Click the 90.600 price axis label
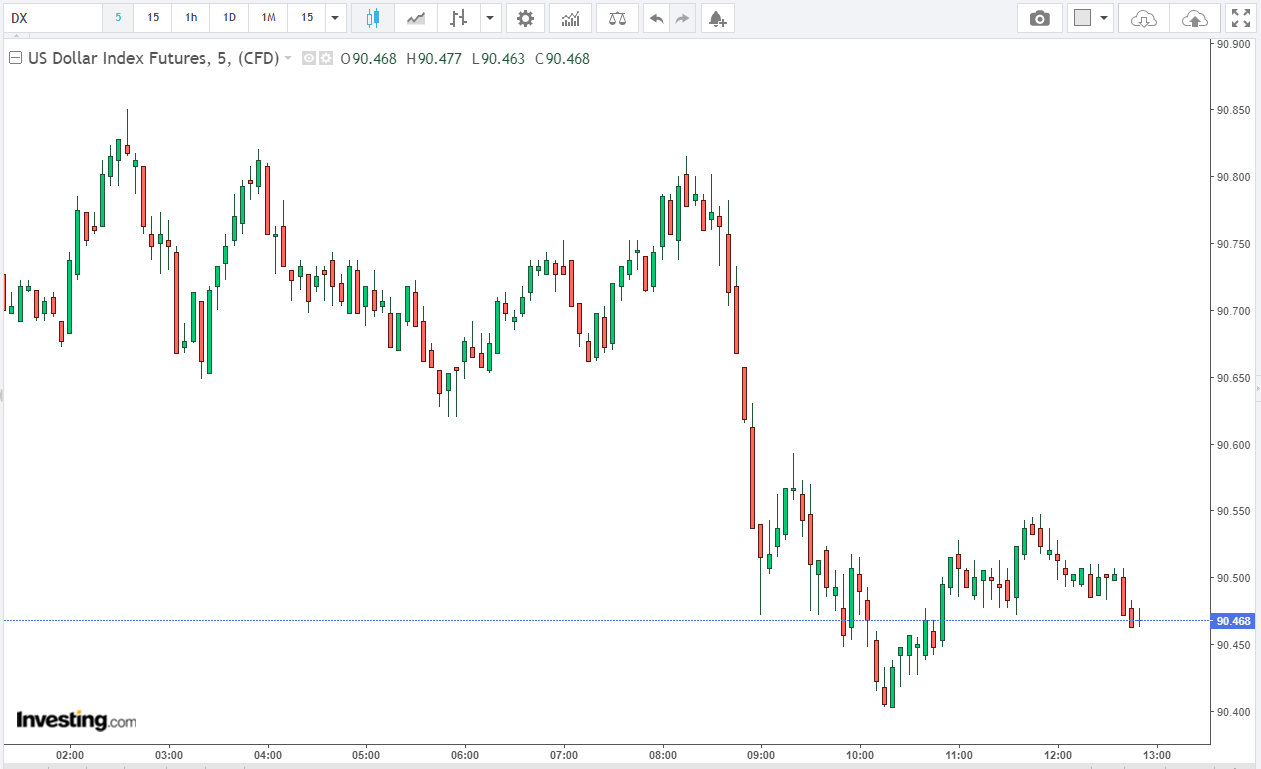 click(1233, 445)
